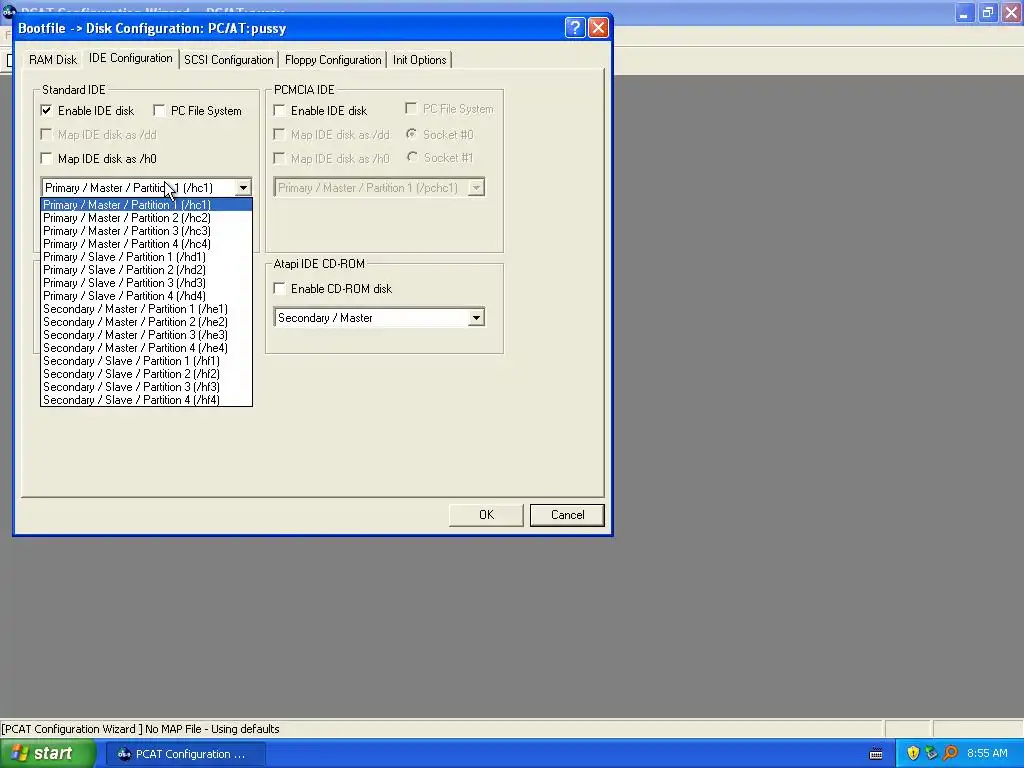Enable PCMCIA IDE Enable IDE disk checkbox
Screen dimensions: 1024x768
[280, 110]
